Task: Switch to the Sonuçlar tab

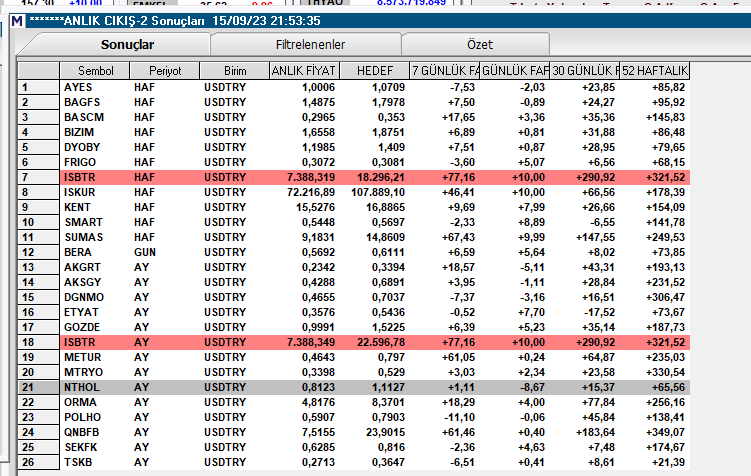Action: pyautogui.click(x=127, y=45)
